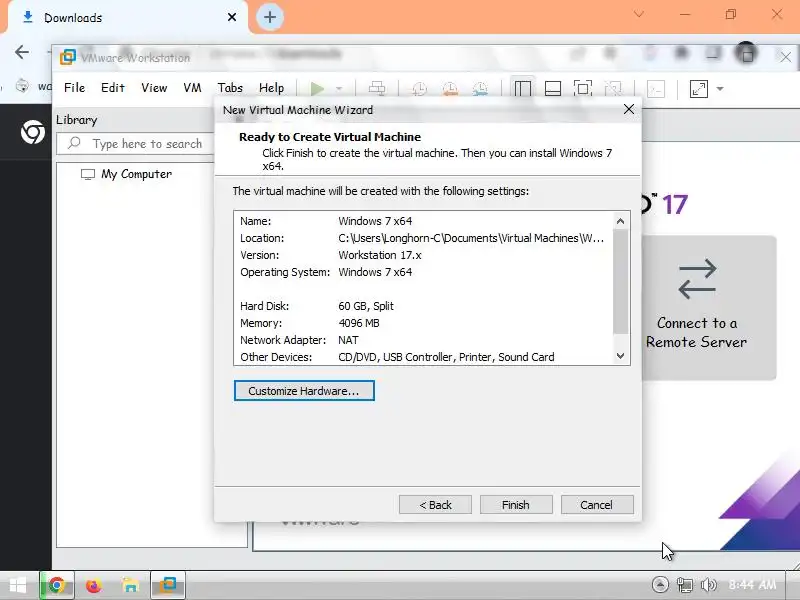Click the File Explorer taskbar icon
This screenshot has width=800, height=600.
131,585
